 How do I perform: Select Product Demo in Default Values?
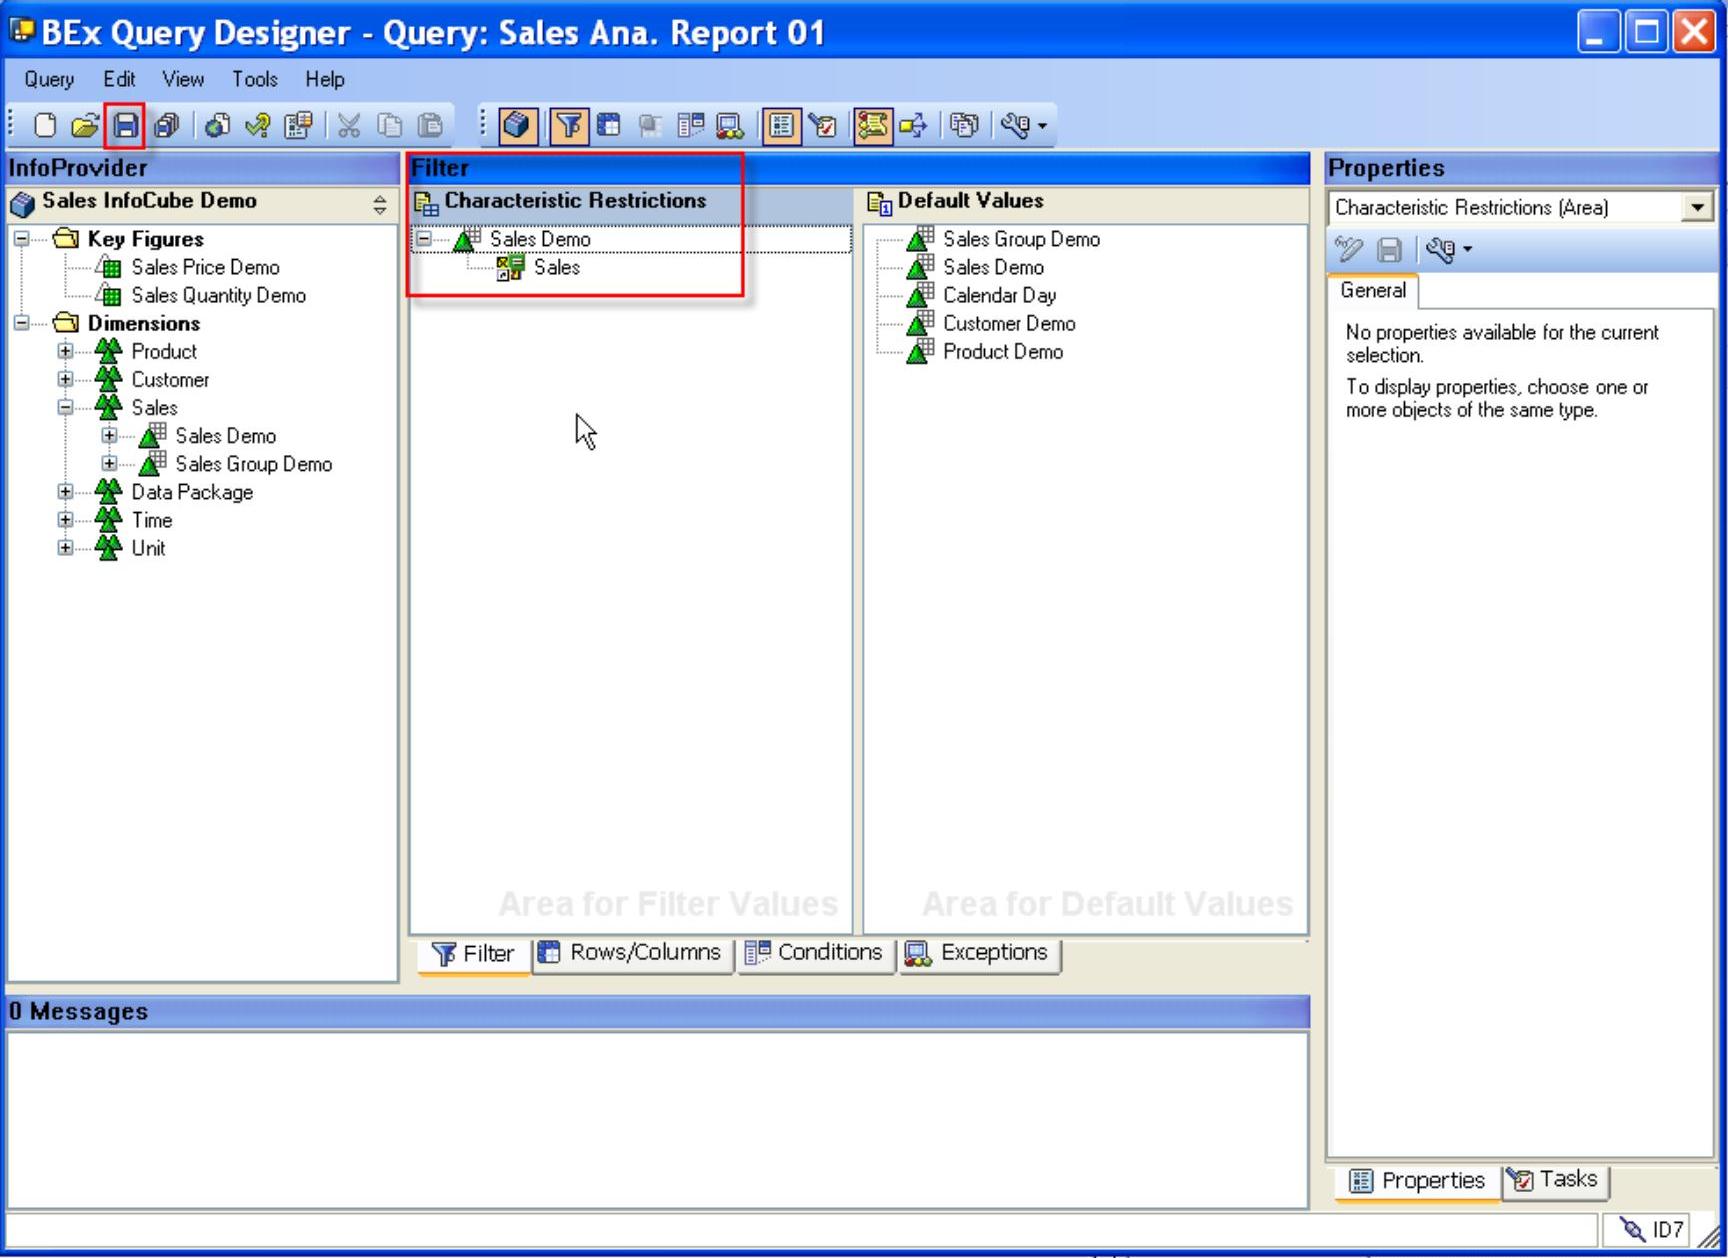tap(1003, 351)
